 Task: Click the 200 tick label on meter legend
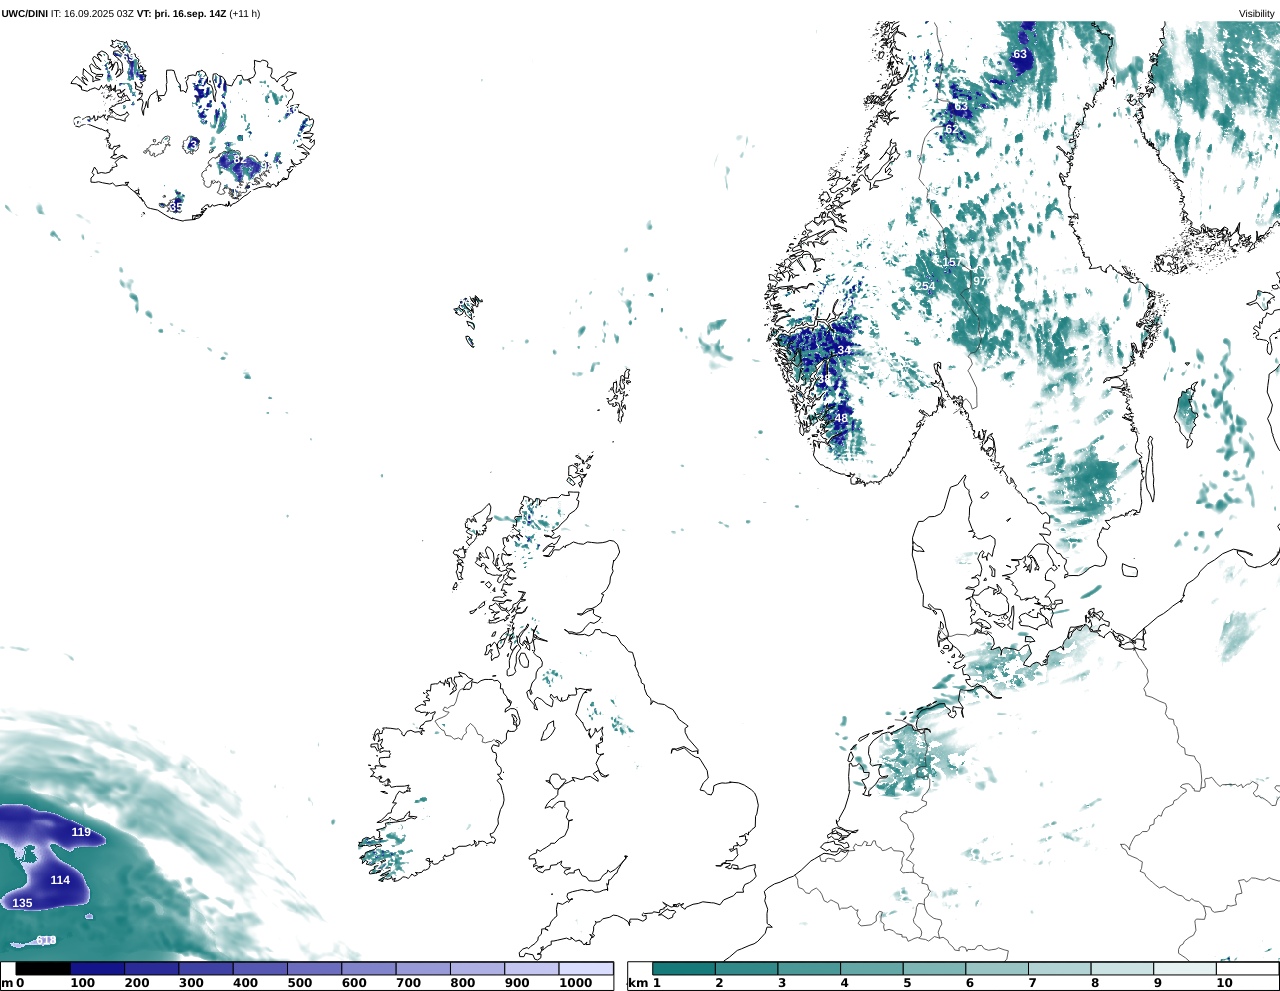pos(137,983)
